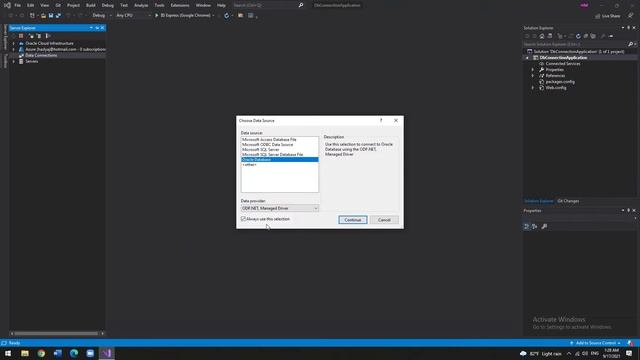This screenshot has width=640, height=360.
Task: Click the Save icon in toolbar
Action: [51, 16]
